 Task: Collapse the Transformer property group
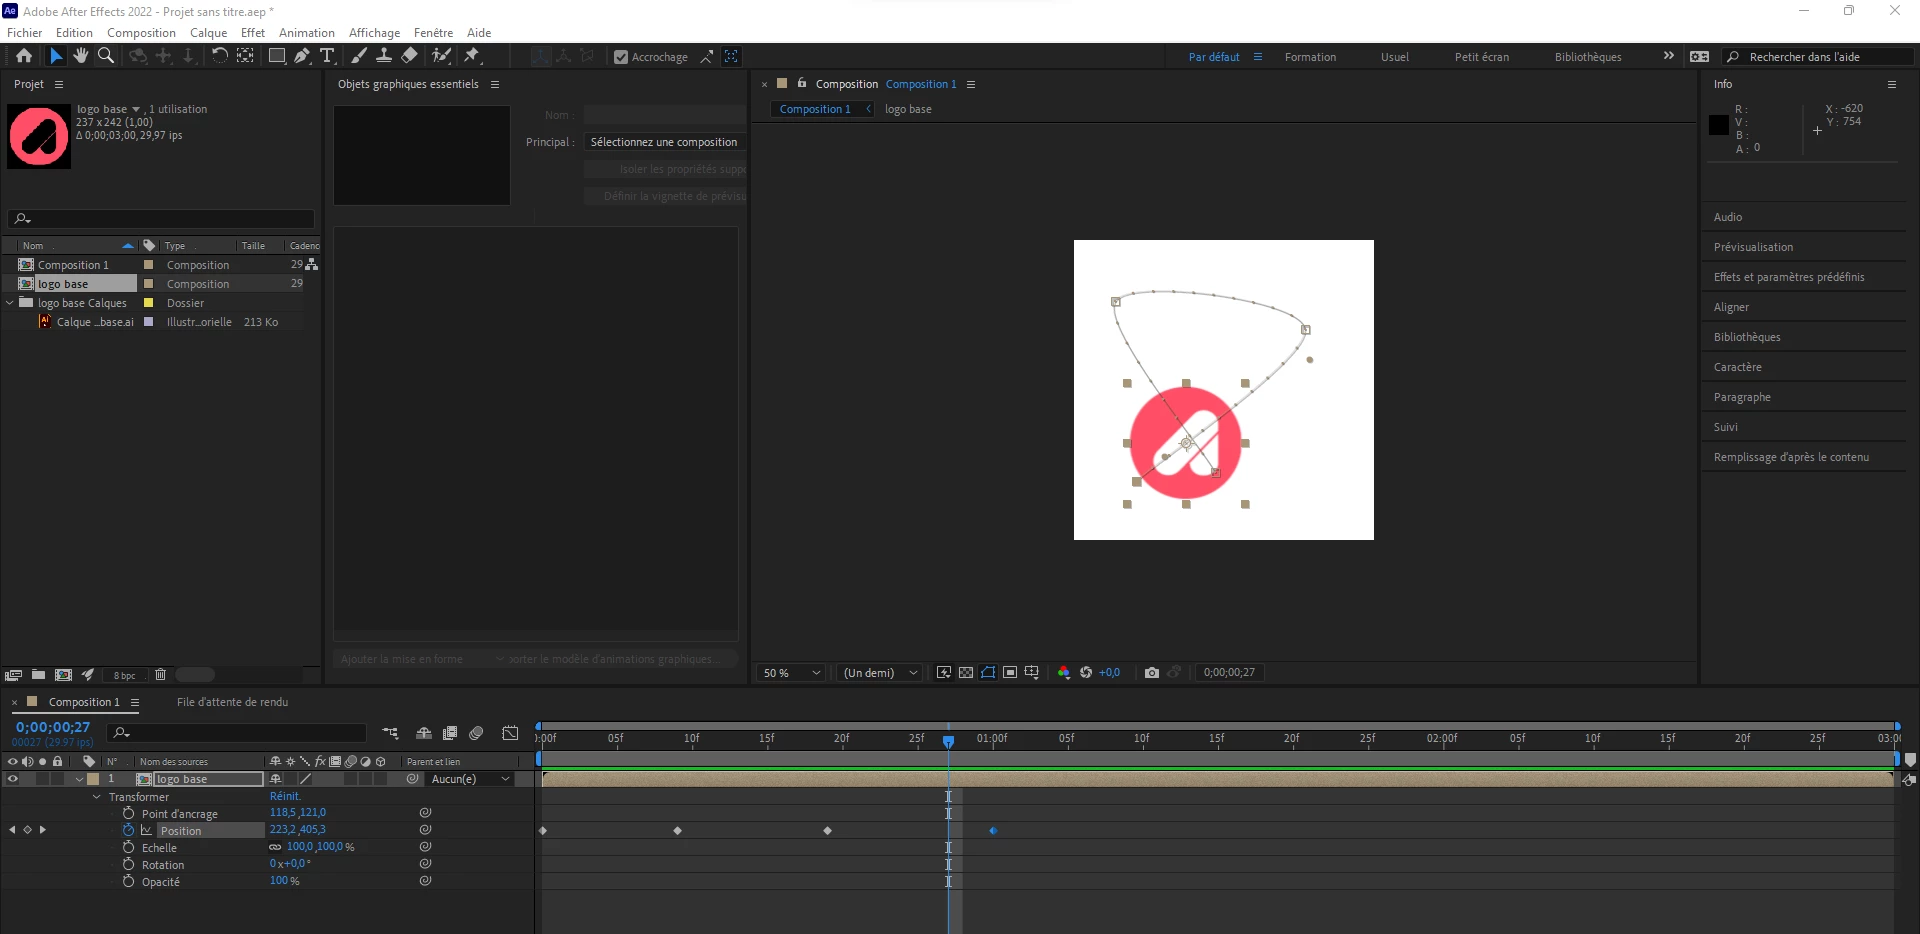(x=97, y=797)
